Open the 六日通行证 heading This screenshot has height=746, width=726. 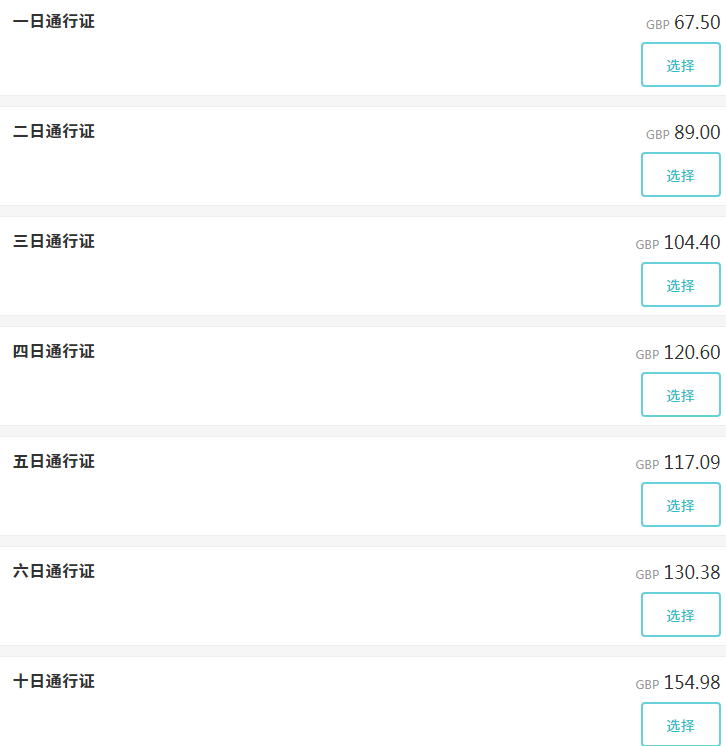pyautogui.click(x=54, y=571)
